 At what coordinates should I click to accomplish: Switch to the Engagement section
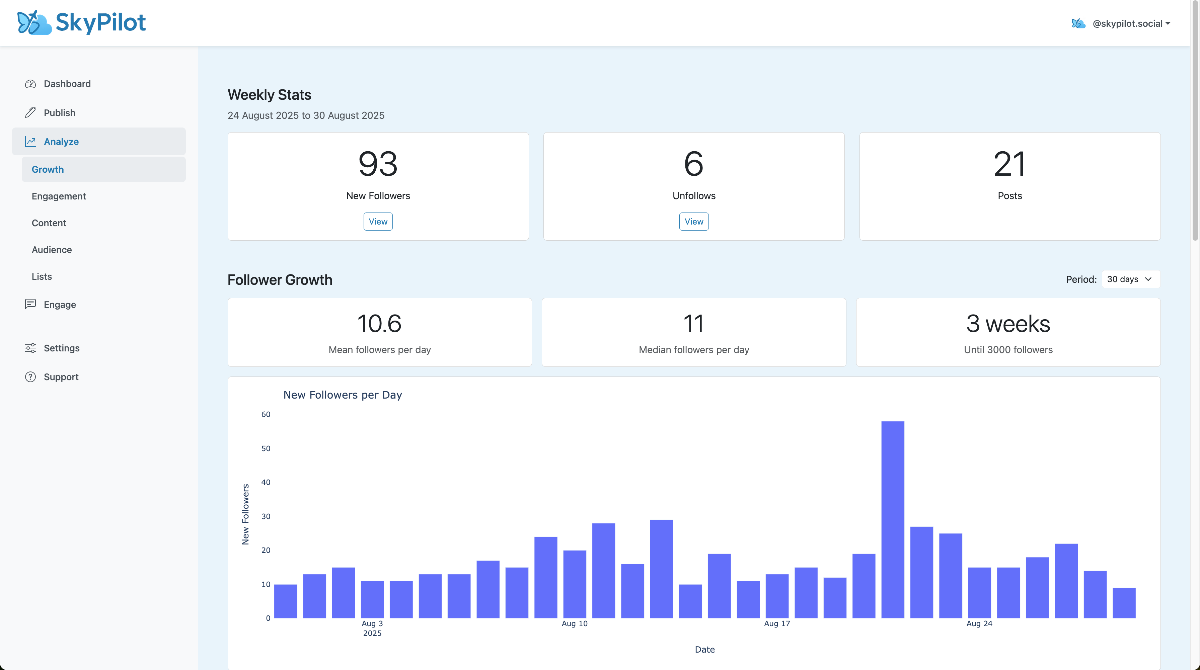click(x=60, y=196)
